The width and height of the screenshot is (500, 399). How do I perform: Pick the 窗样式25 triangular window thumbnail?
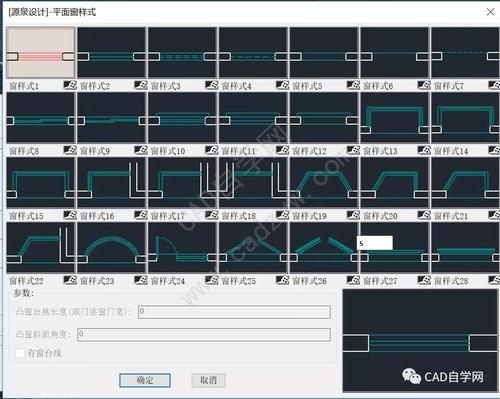(253, 248)
